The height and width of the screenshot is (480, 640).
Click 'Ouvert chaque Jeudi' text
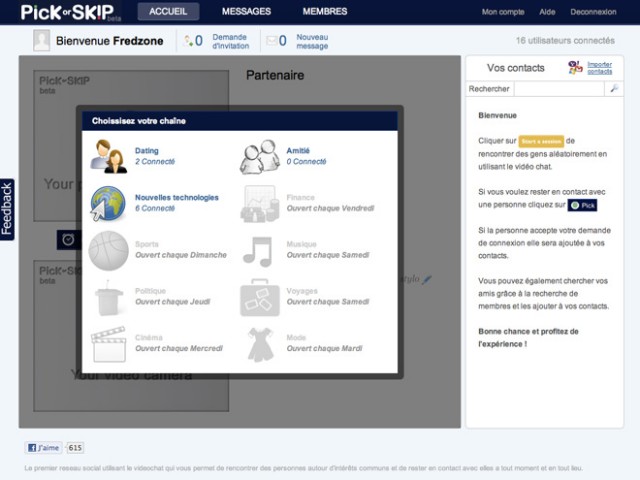coord(173,302)
